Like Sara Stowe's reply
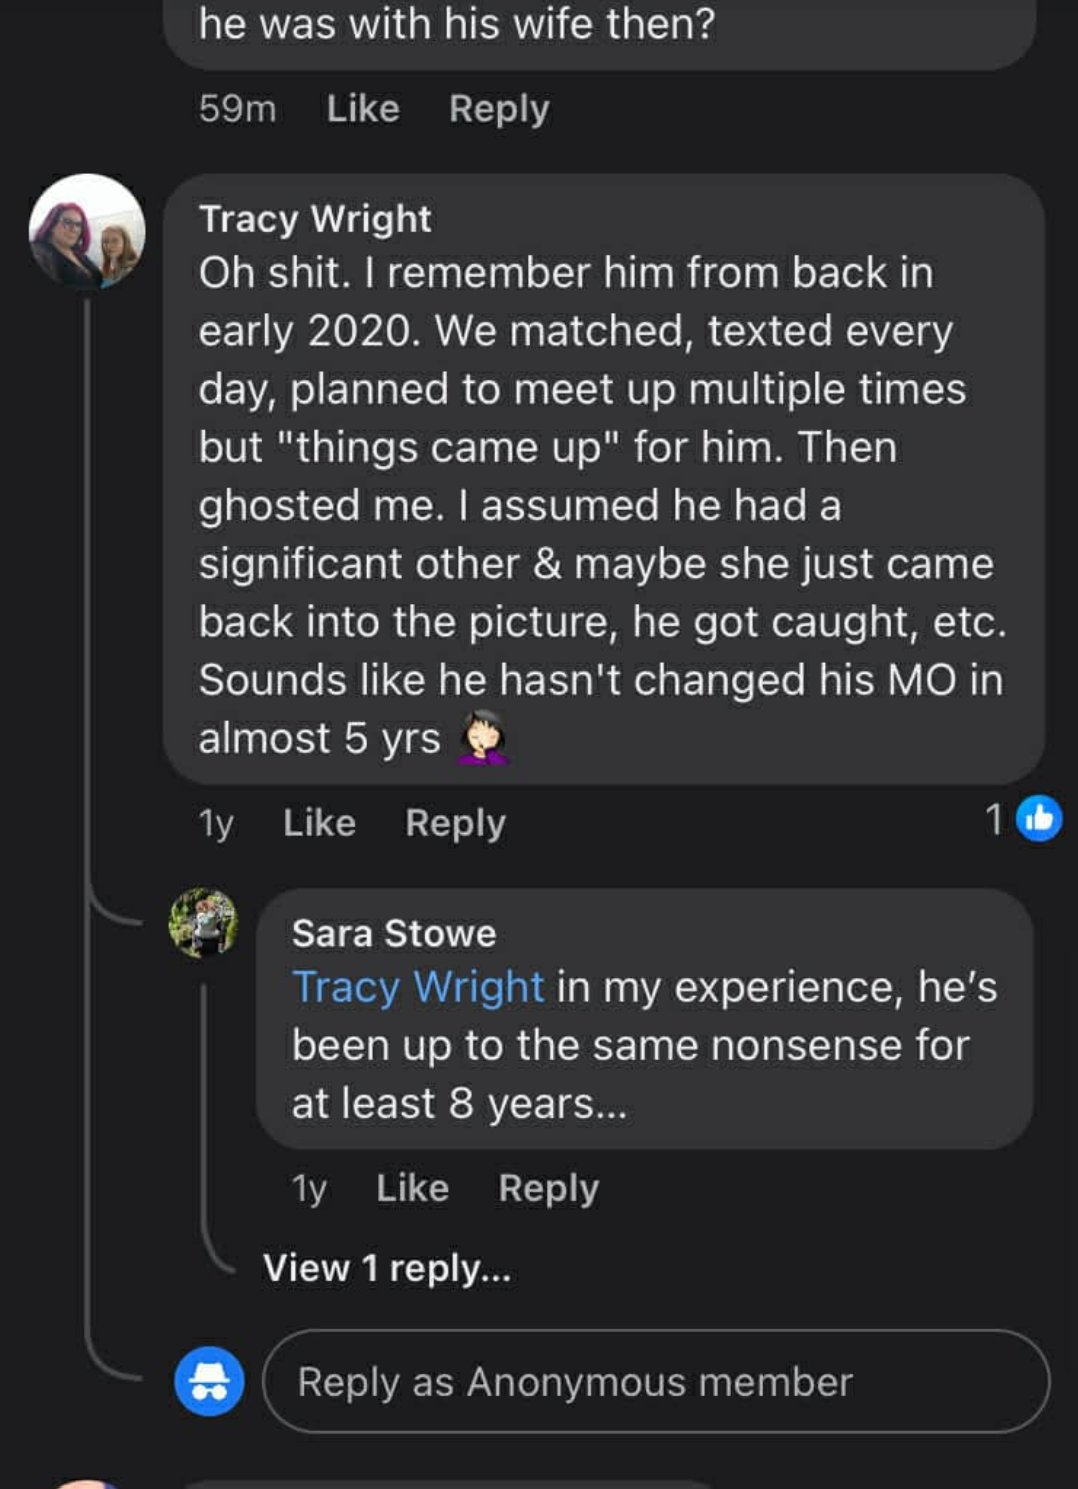This screenshot has width=1078, height=1489. click(412, 1187)
